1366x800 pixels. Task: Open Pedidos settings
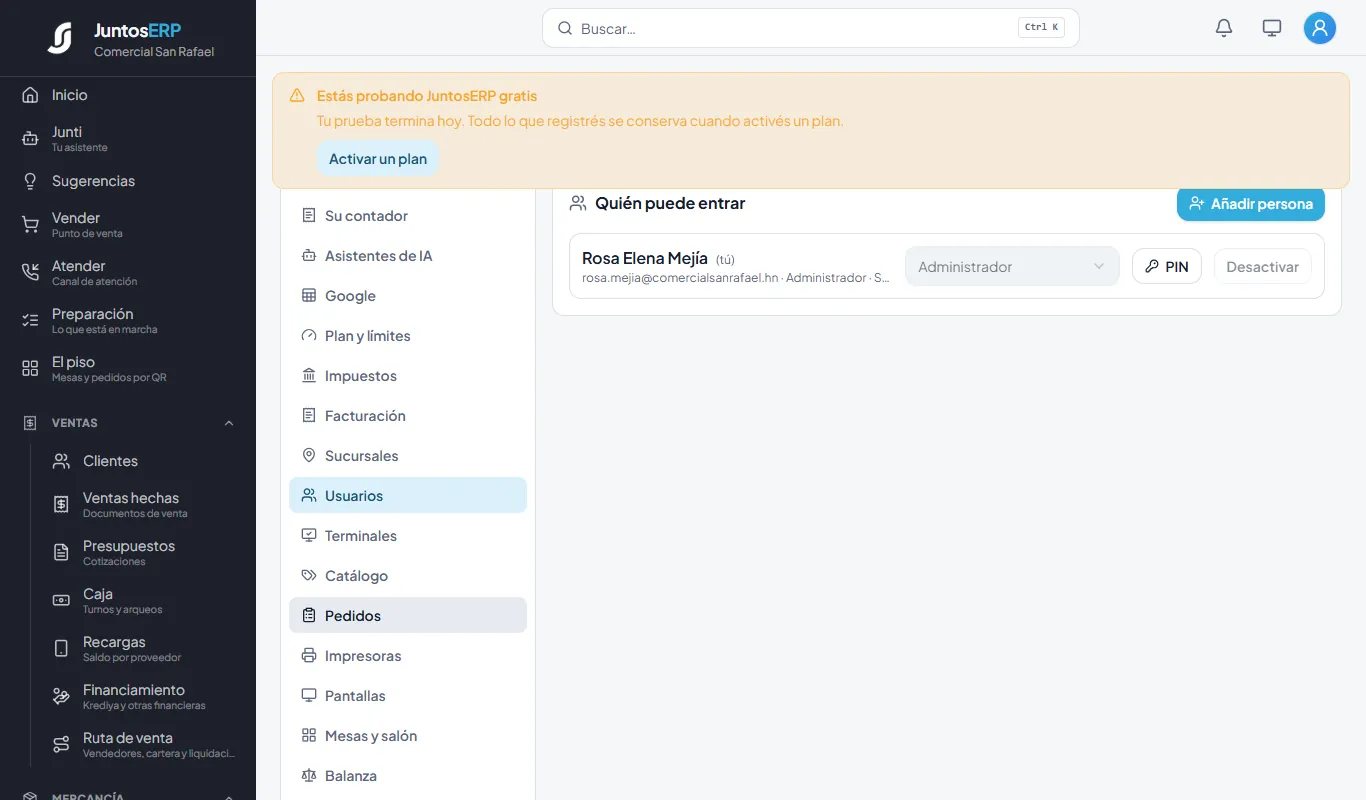point(408,616)
